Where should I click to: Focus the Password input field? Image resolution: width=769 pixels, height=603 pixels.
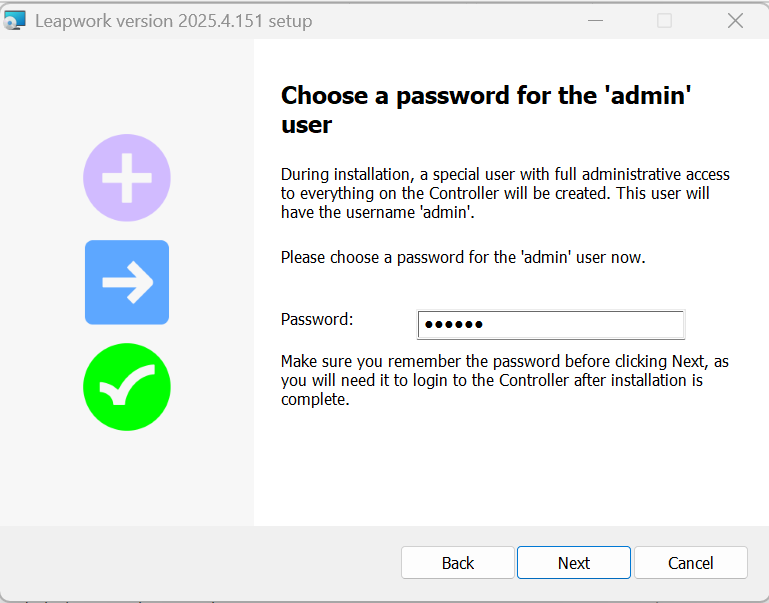[x=580, y=325]
